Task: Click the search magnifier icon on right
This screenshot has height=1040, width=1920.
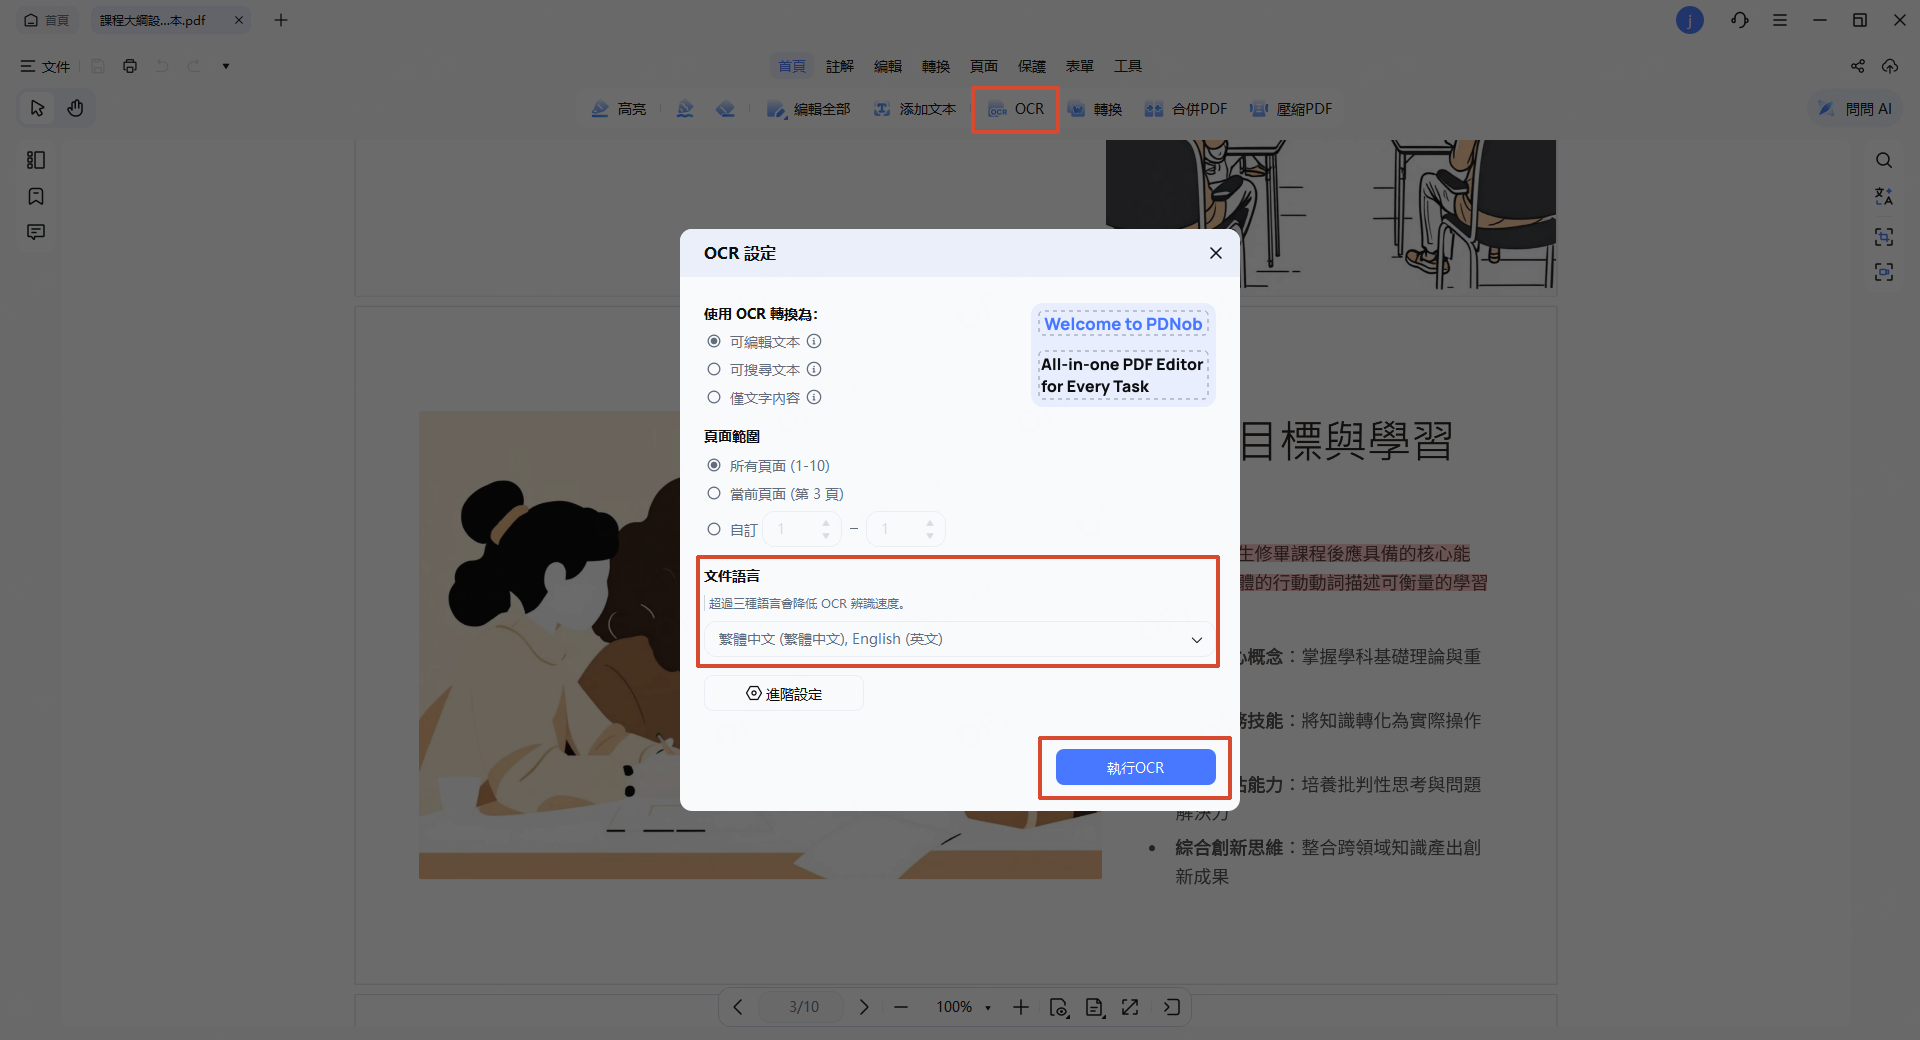Action: [x=1884, y=160]
